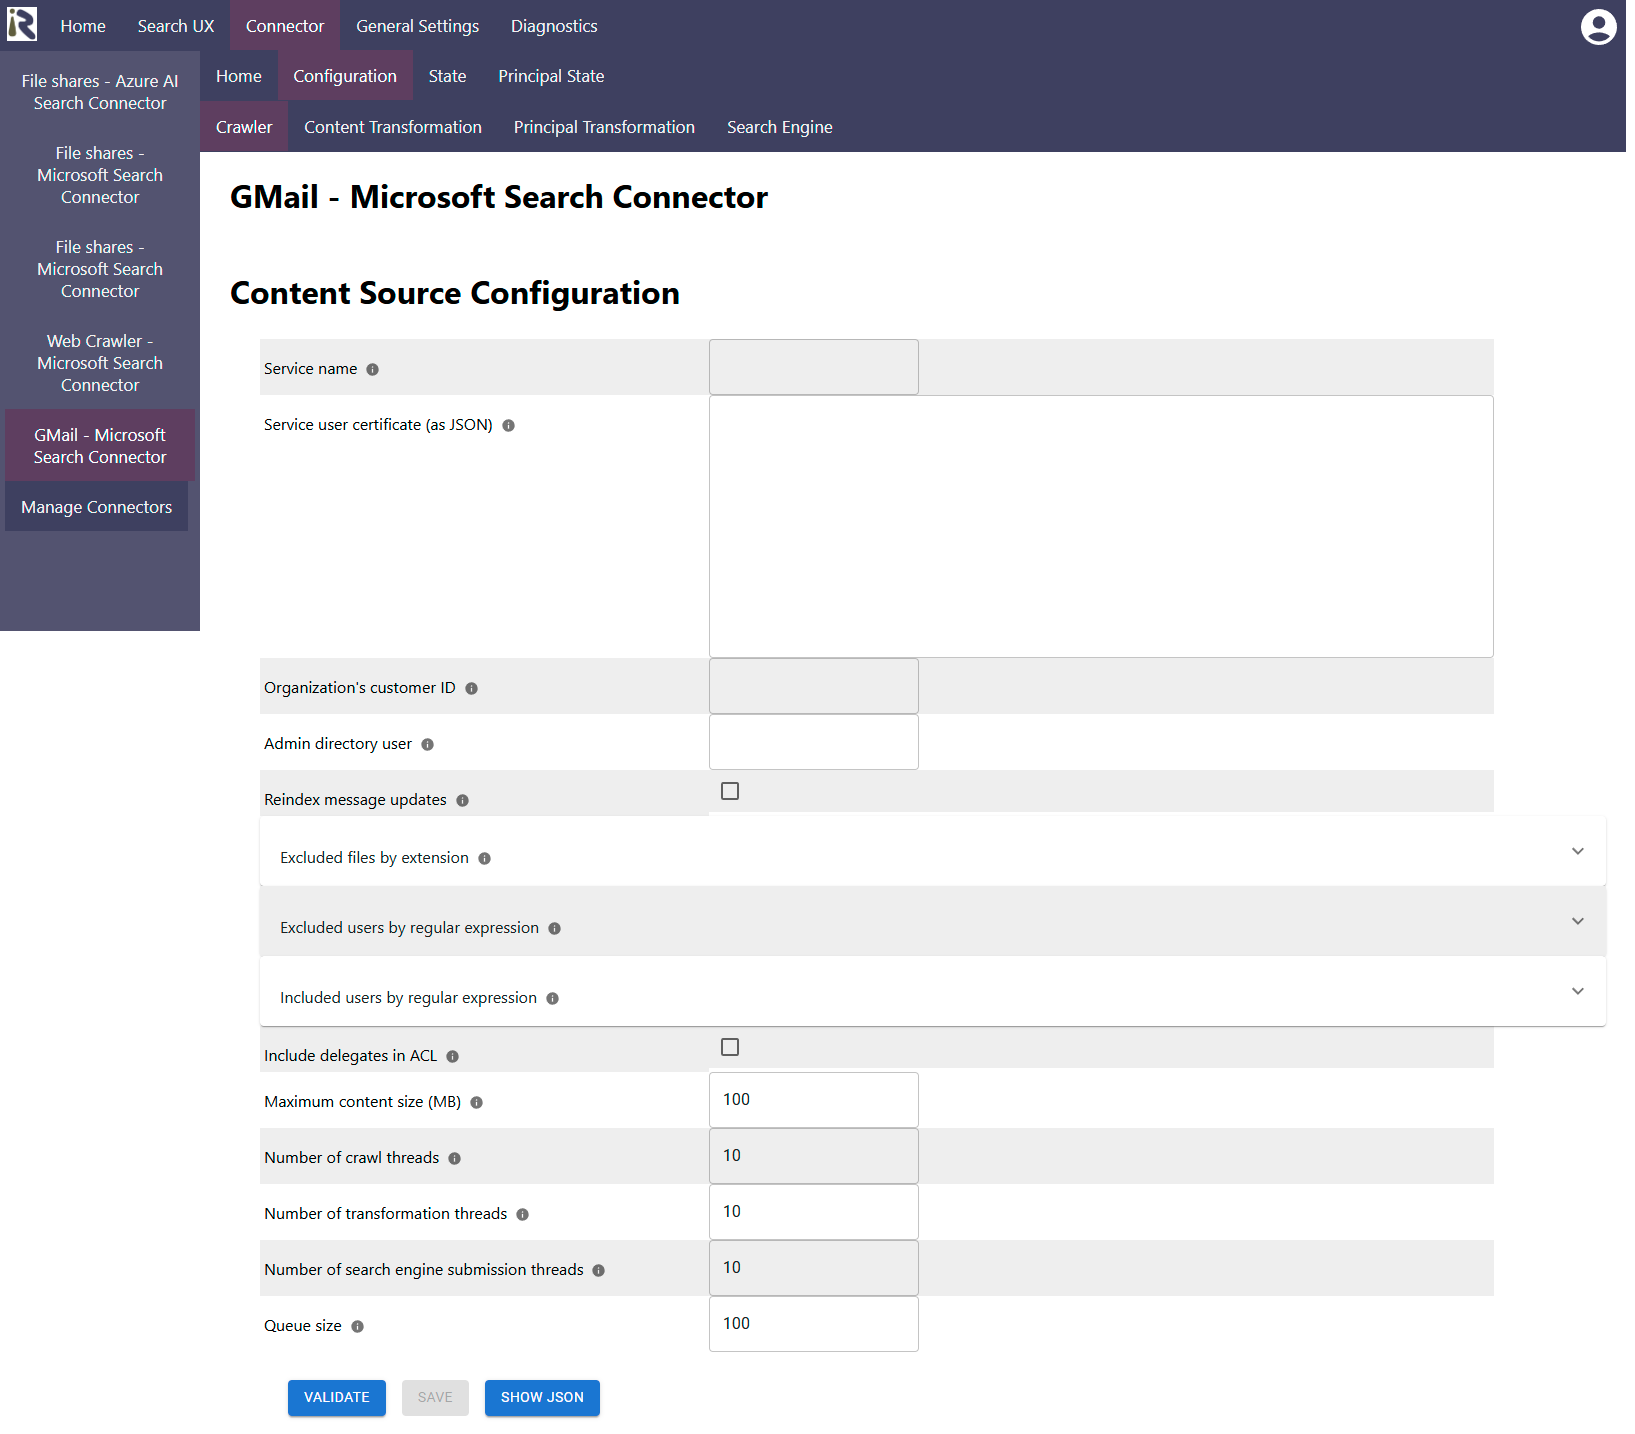
Task: Focus Number of crawl threads field
Action: (x=814, y=1156)
